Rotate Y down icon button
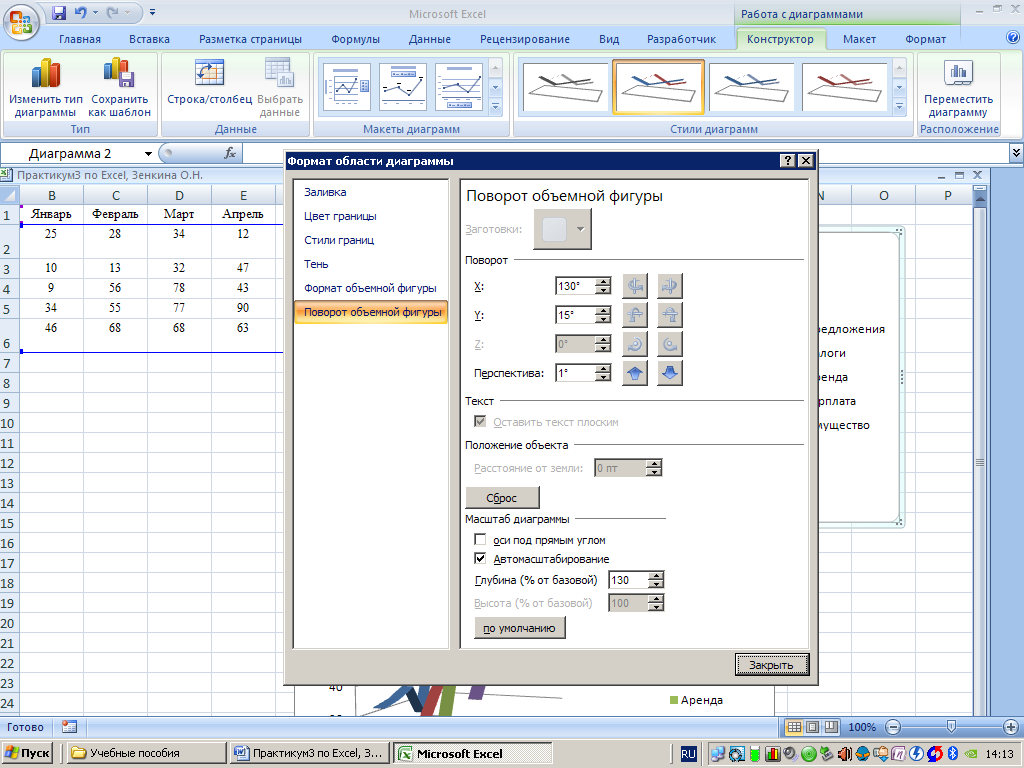 click(x=670, y=315)
